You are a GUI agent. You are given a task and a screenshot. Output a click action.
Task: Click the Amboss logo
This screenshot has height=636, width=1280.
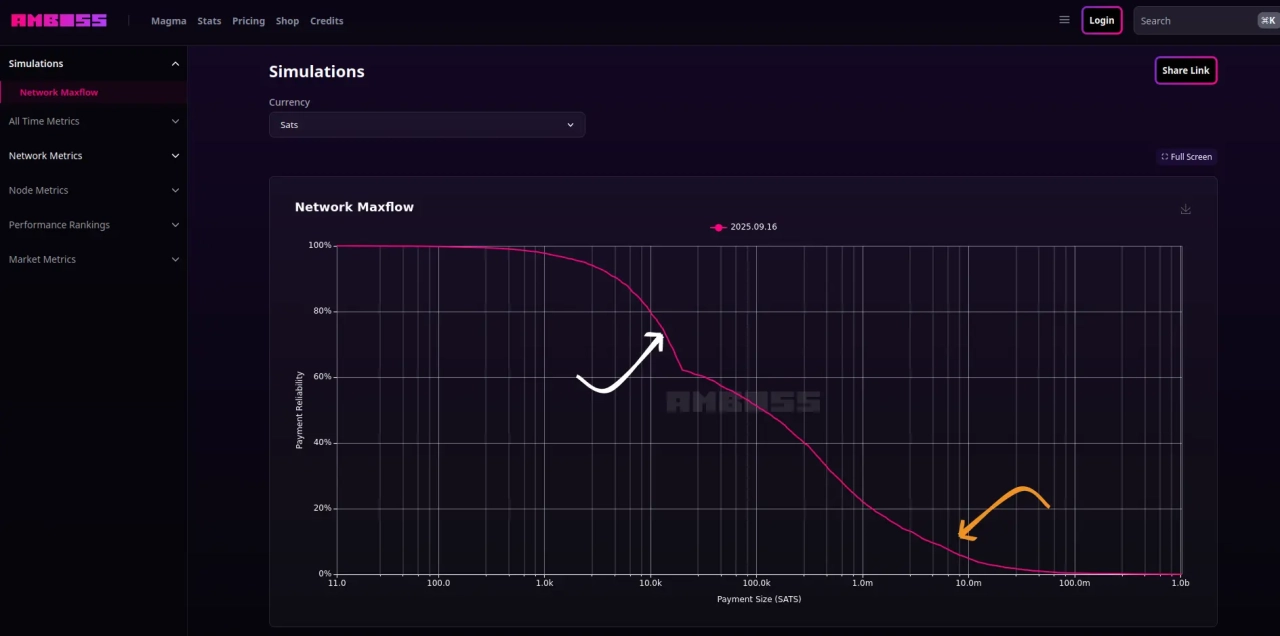58,20
